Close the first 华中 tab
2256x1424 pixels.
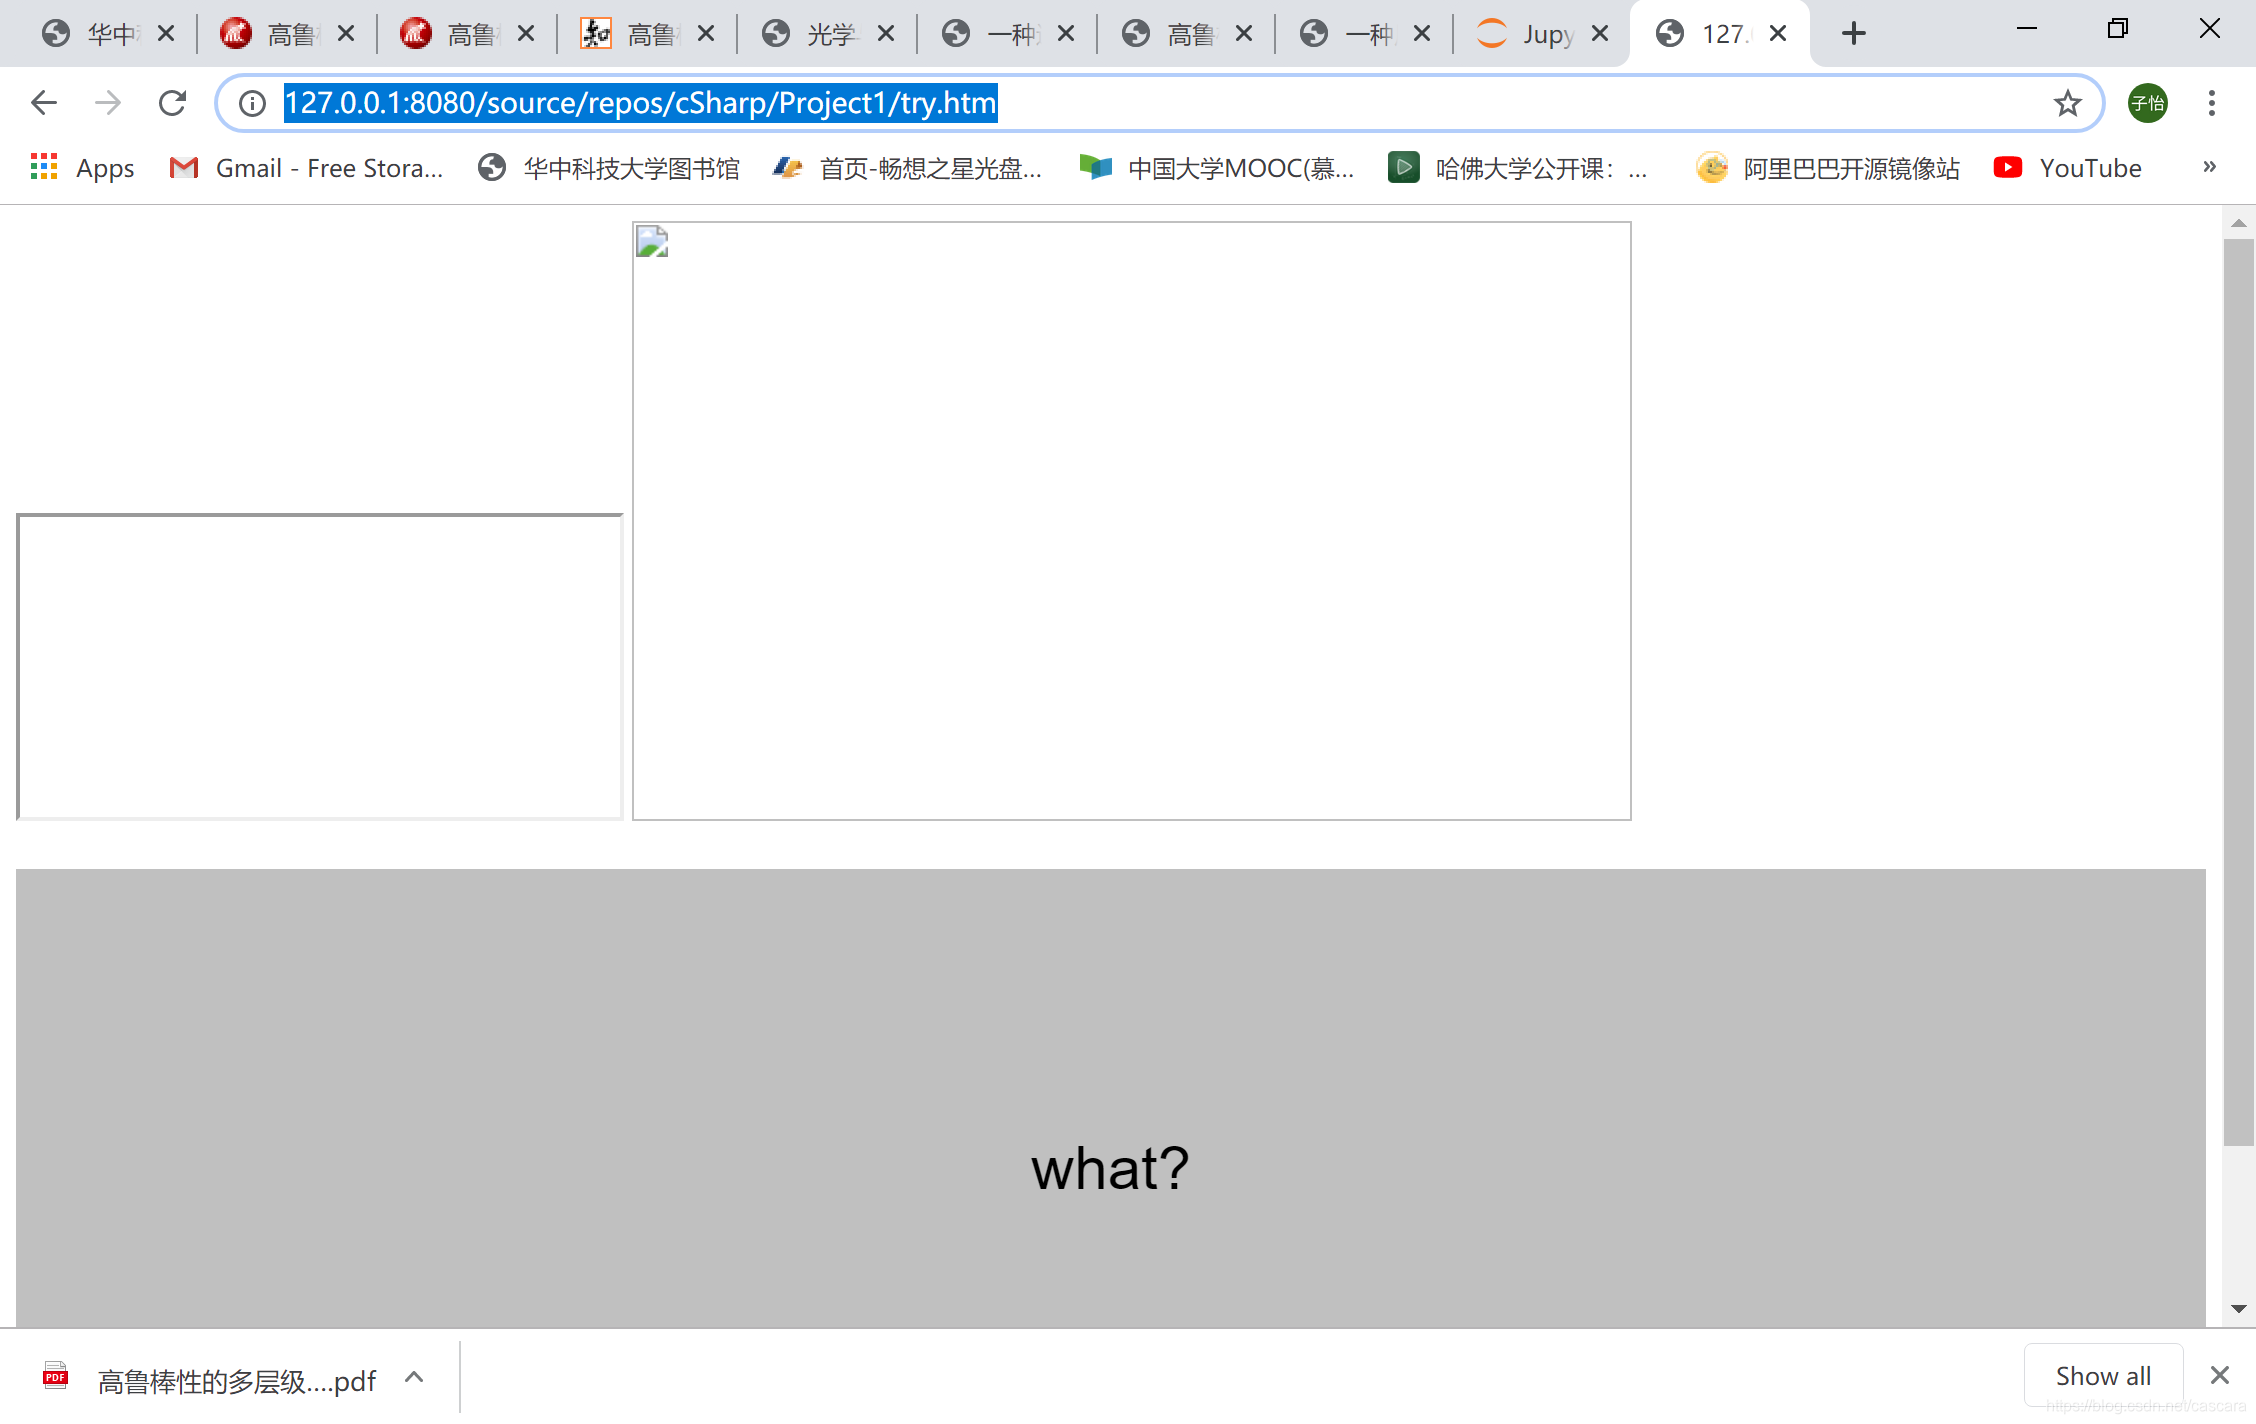[166, 34]
